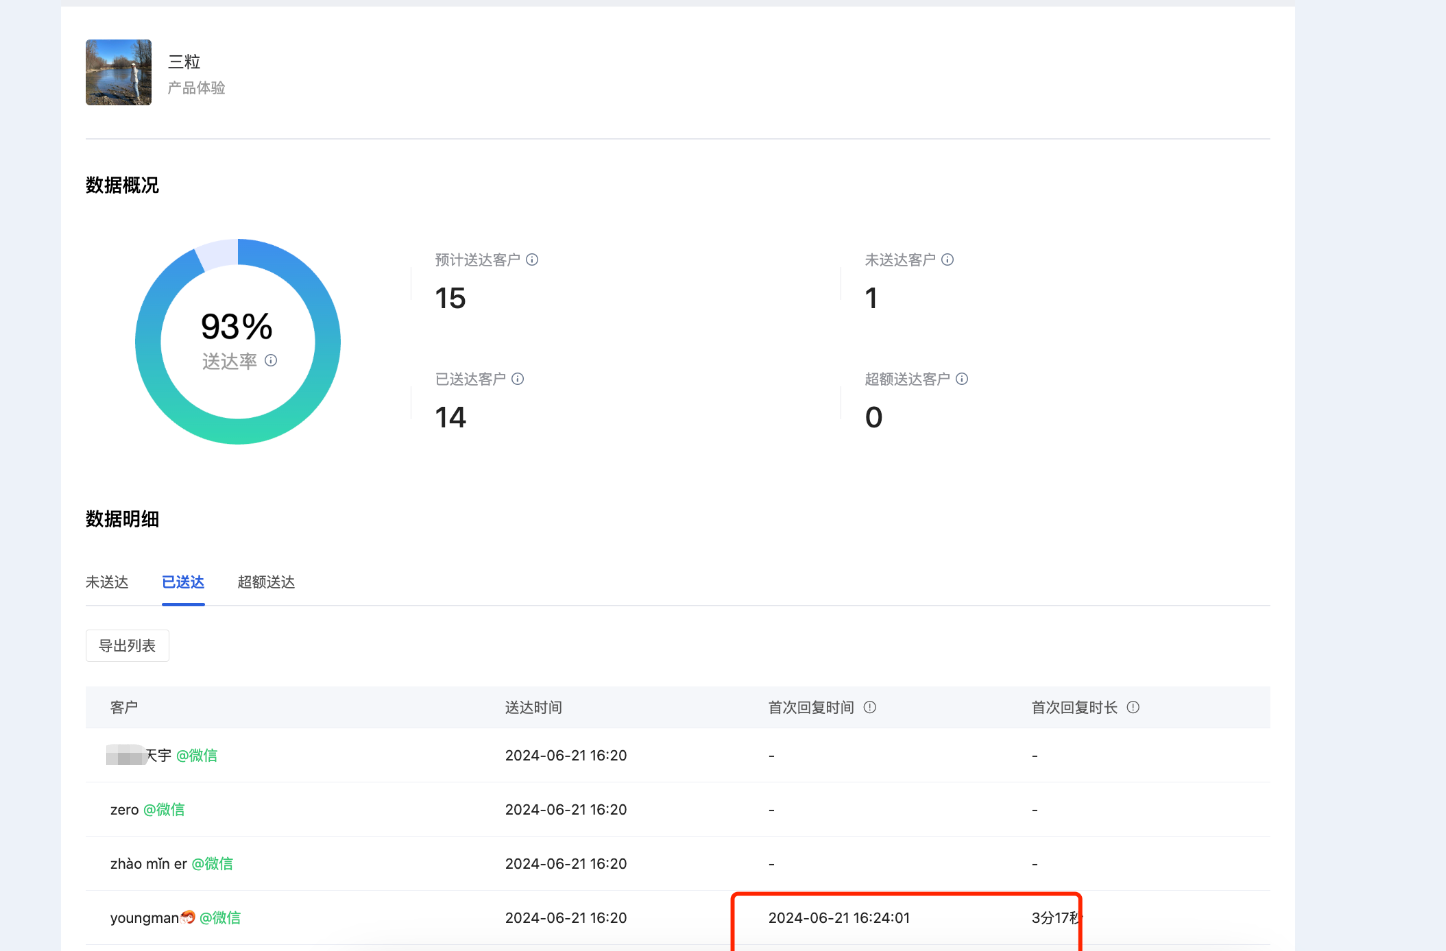Click the 预计送达客户 value 15
The height and width of the screenshot is (951, 1446).
(451, 298)
